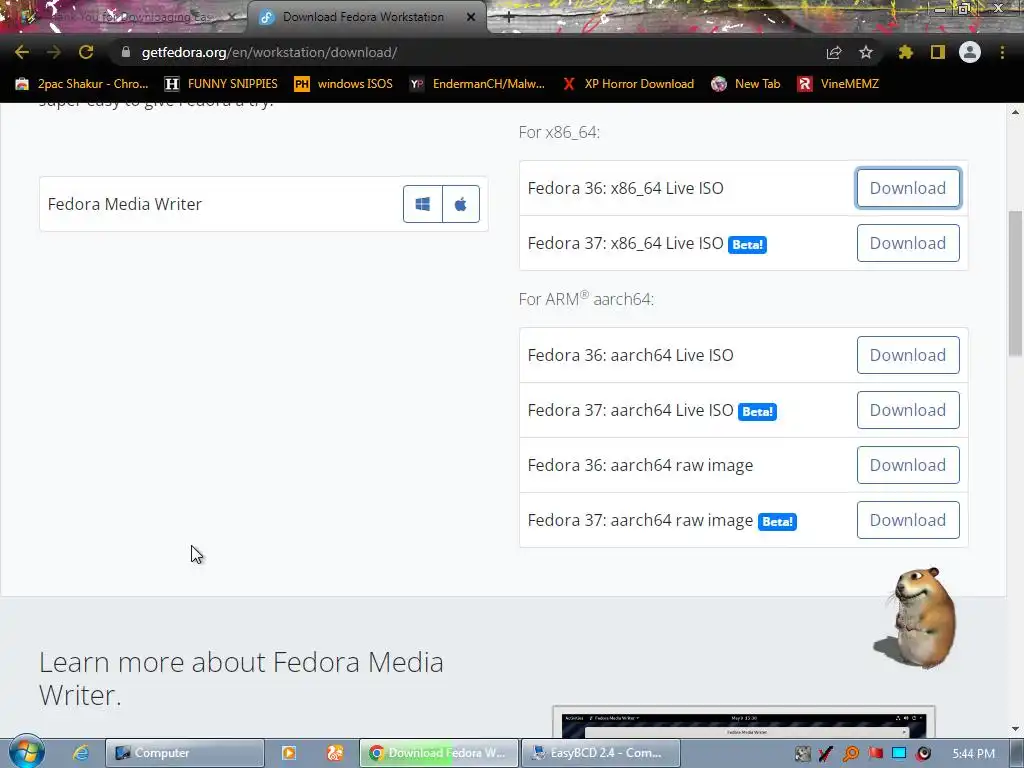Click the scrollbar up arrow

pyautogui.click(x=1015, y=112)
